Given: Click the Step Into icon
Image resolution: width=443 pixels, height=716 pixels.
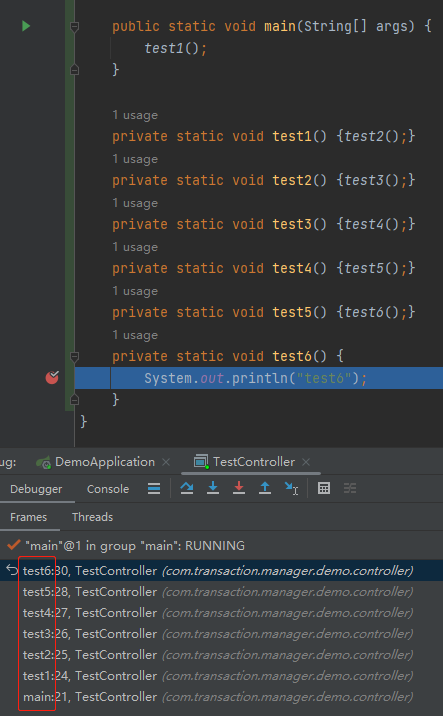Looking at the screenshot, I should click(213, 488).
